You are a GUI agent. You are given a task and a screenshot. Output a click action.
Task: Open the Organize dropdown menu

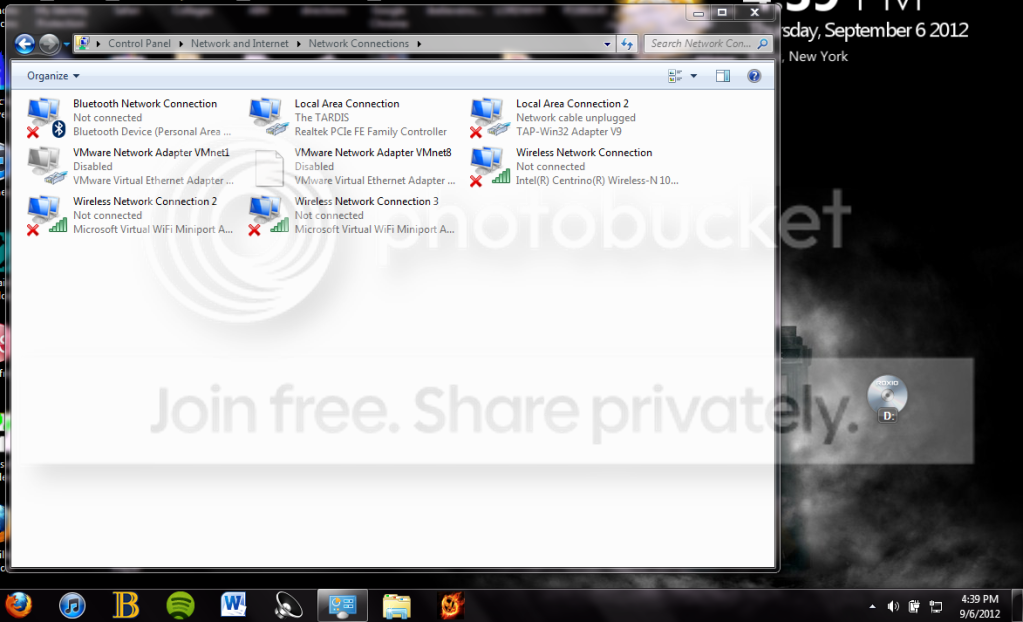(x=53, y=76)
